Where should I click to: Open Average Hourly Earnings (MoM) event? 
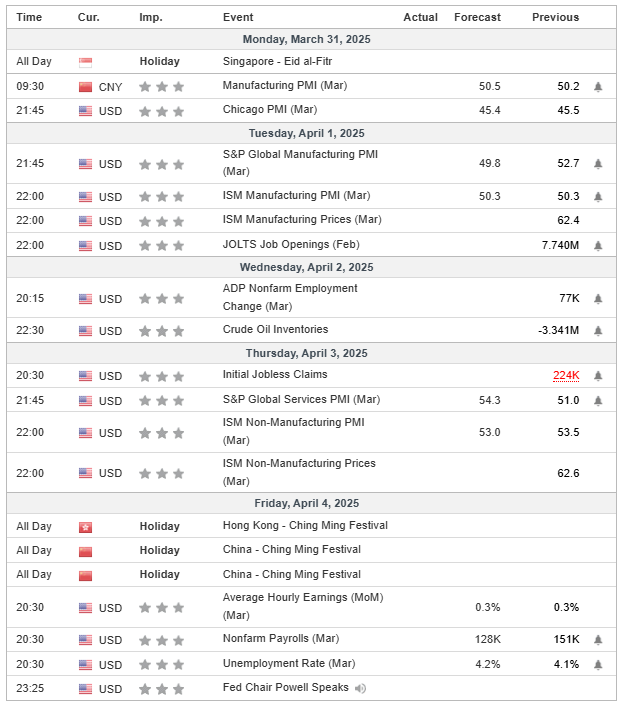click(x=303, y=606)
